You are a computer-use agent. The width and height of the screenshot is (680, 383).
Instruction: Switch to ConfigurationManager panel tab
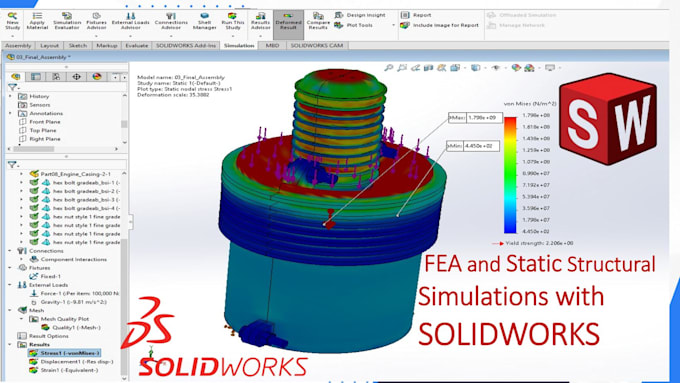(x=56, y=77)
